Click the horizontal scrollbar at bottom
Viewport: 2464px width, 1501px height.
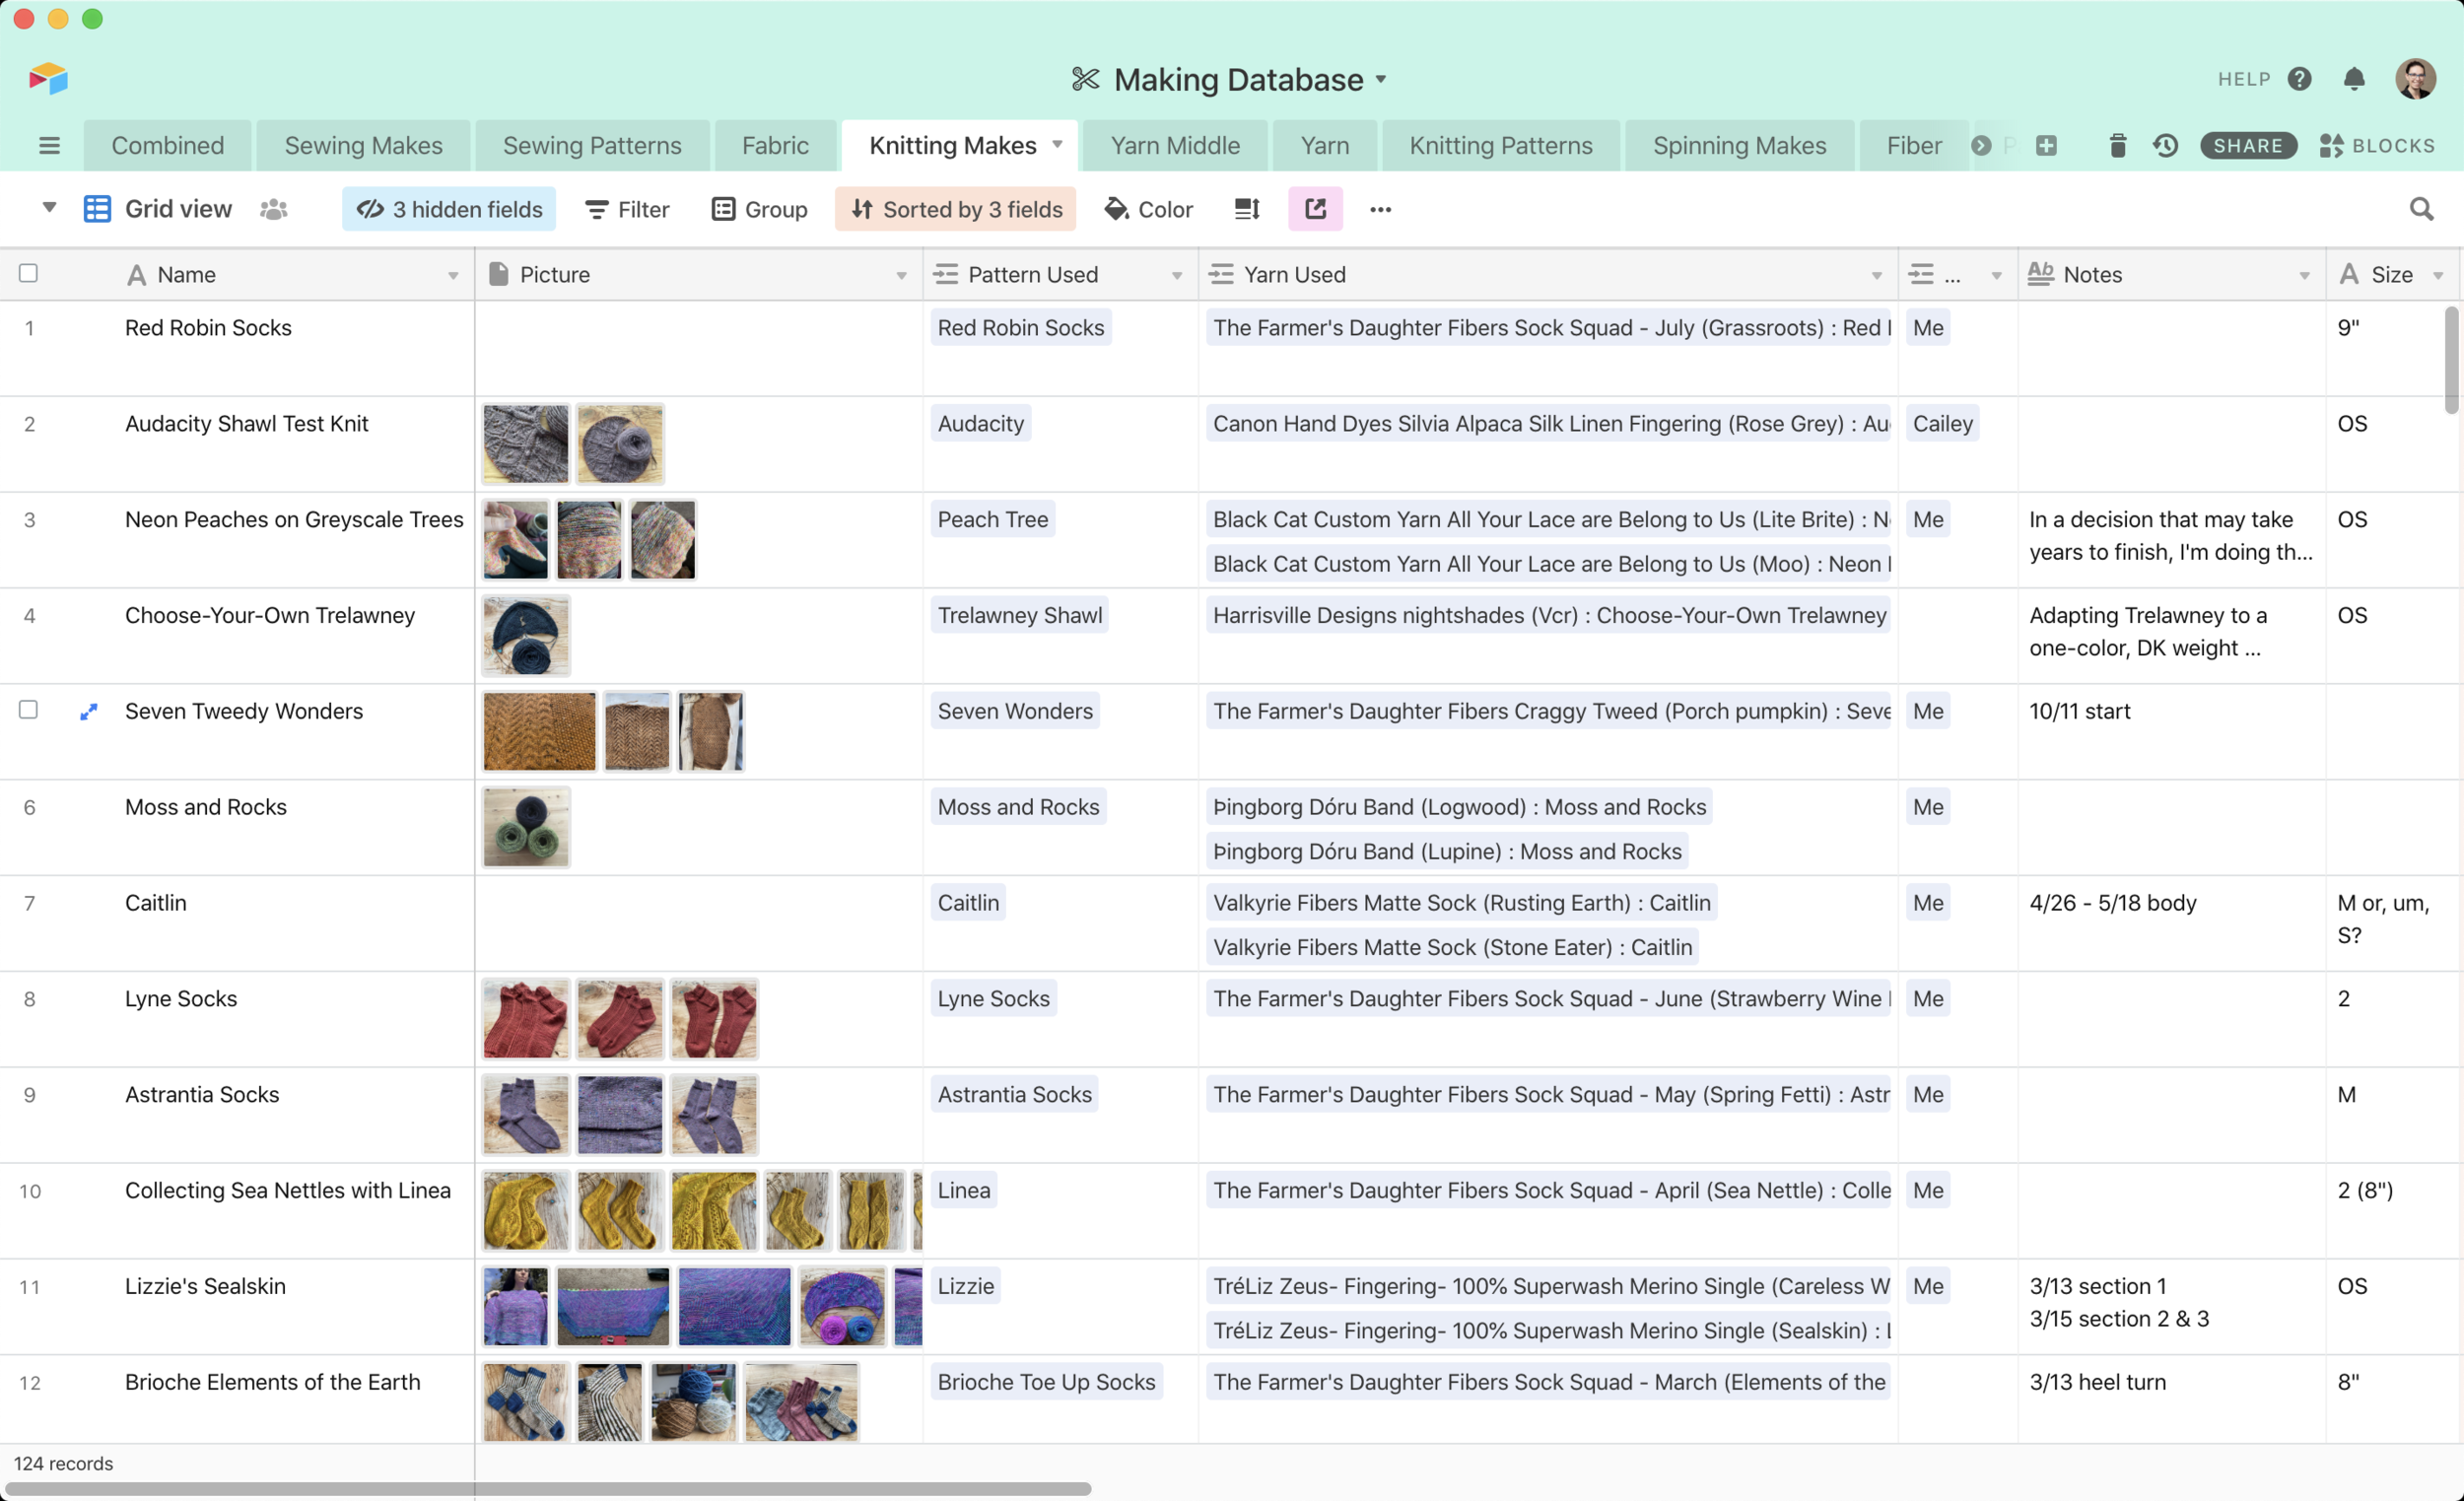547,1488
